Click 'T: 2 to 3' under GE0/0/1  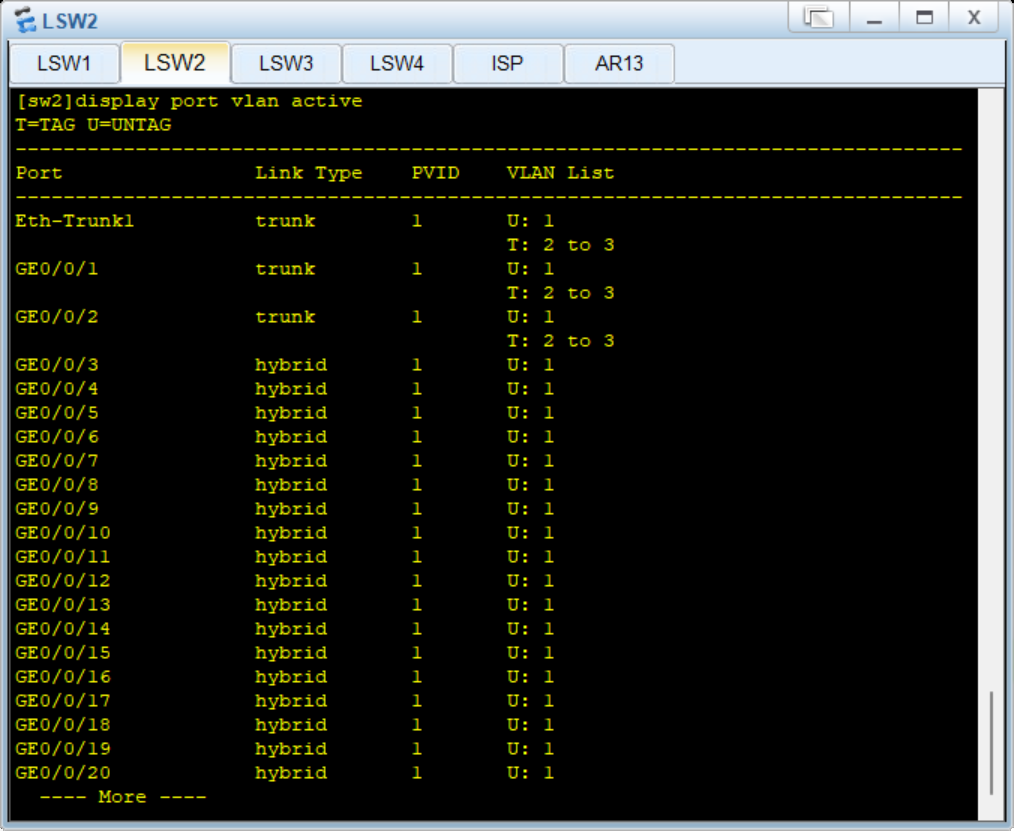click(x=560, y=293)
